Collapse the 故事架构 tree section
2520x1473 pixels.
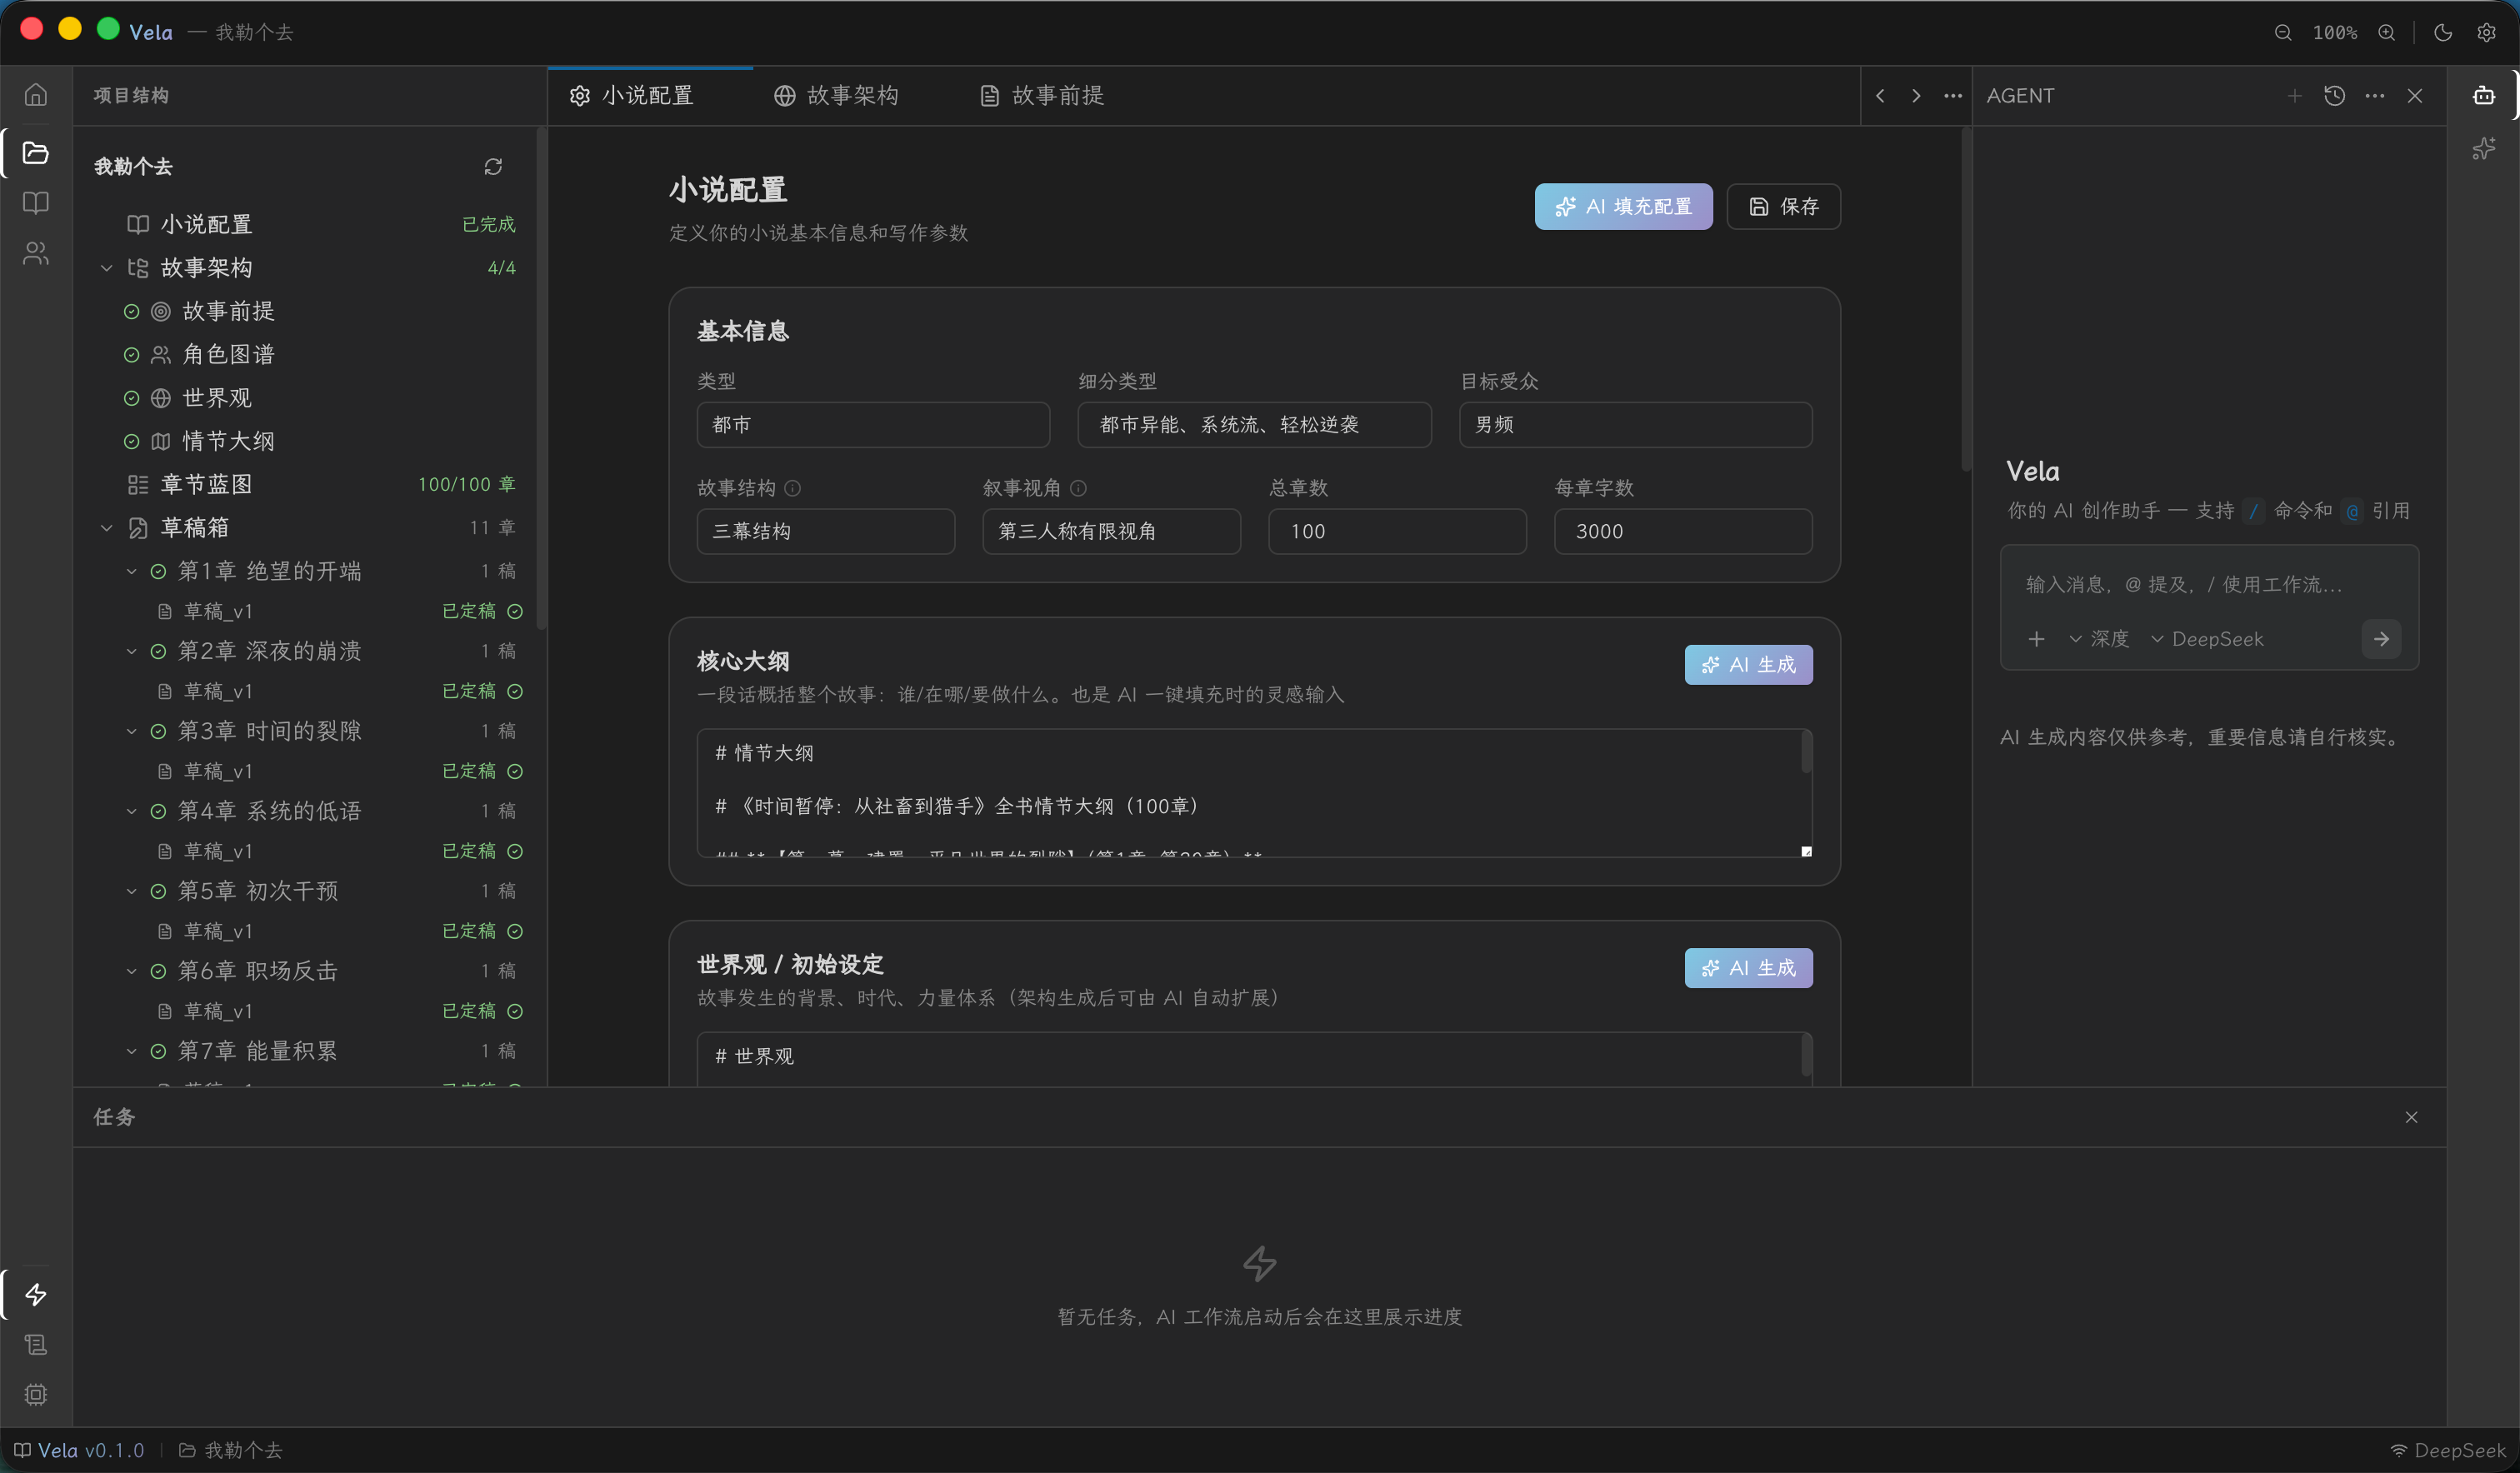(x=107, y=267)
